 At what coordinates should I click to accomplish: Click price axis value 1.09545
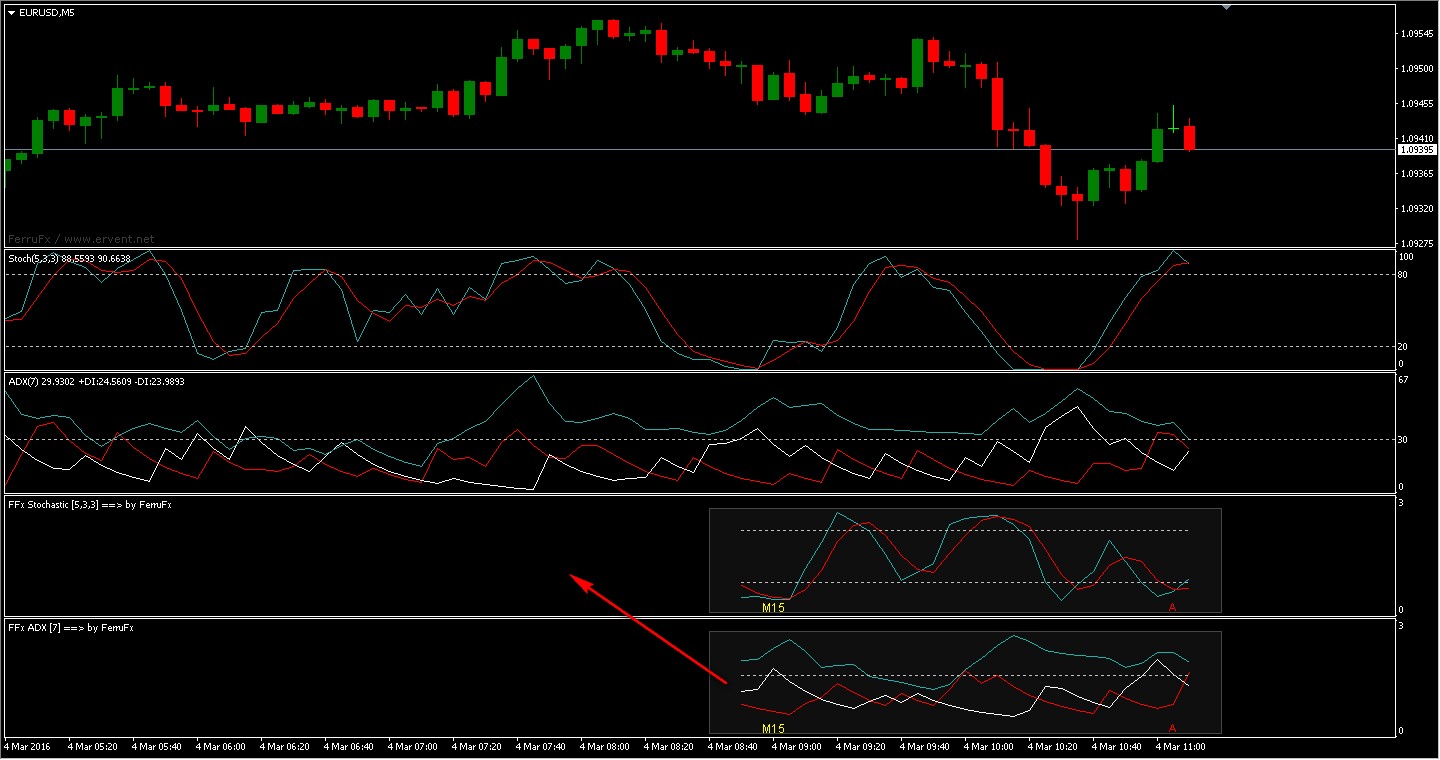pos(1419,34)
